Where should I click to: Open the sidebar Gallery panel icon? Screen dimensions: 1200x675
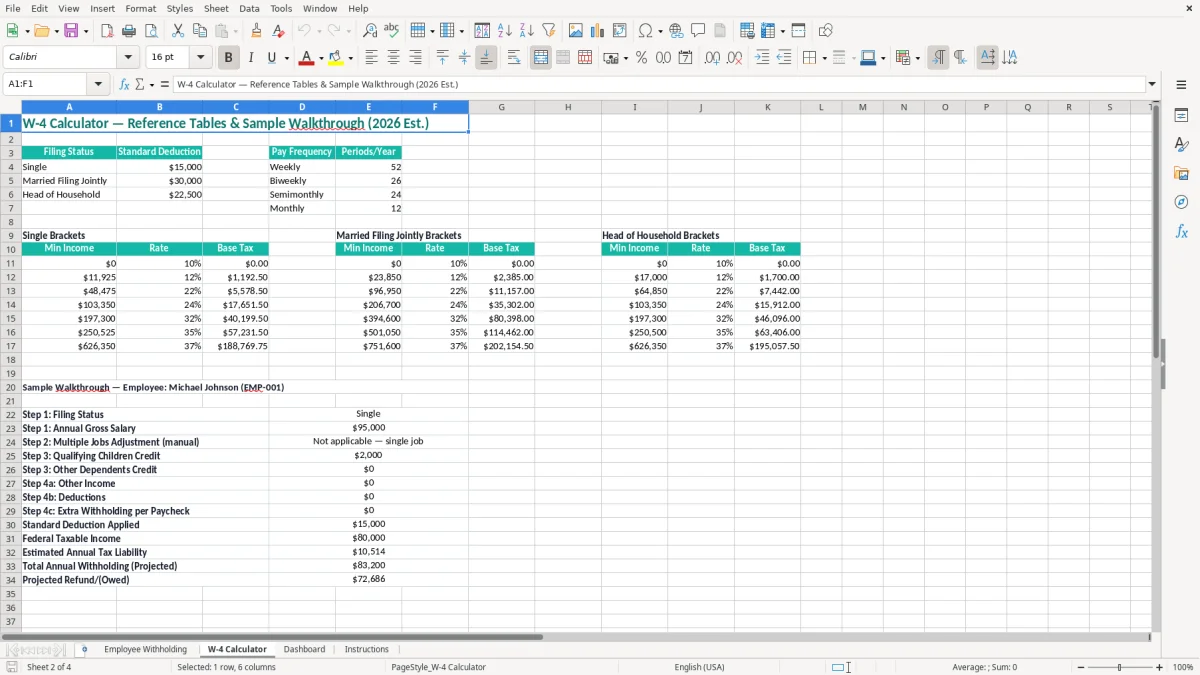pos(1181,174)
